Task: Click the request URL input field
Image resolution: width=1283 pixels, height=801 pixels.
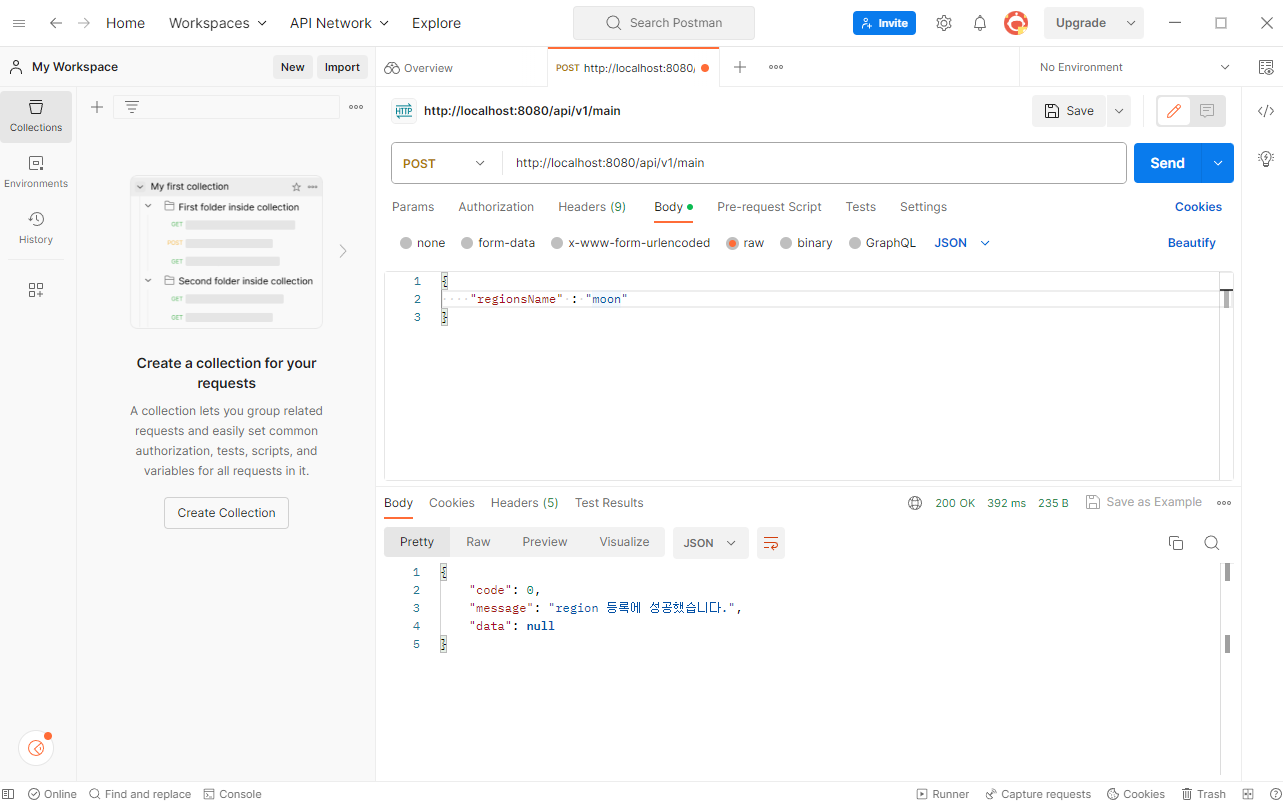Action: (814, 163)
